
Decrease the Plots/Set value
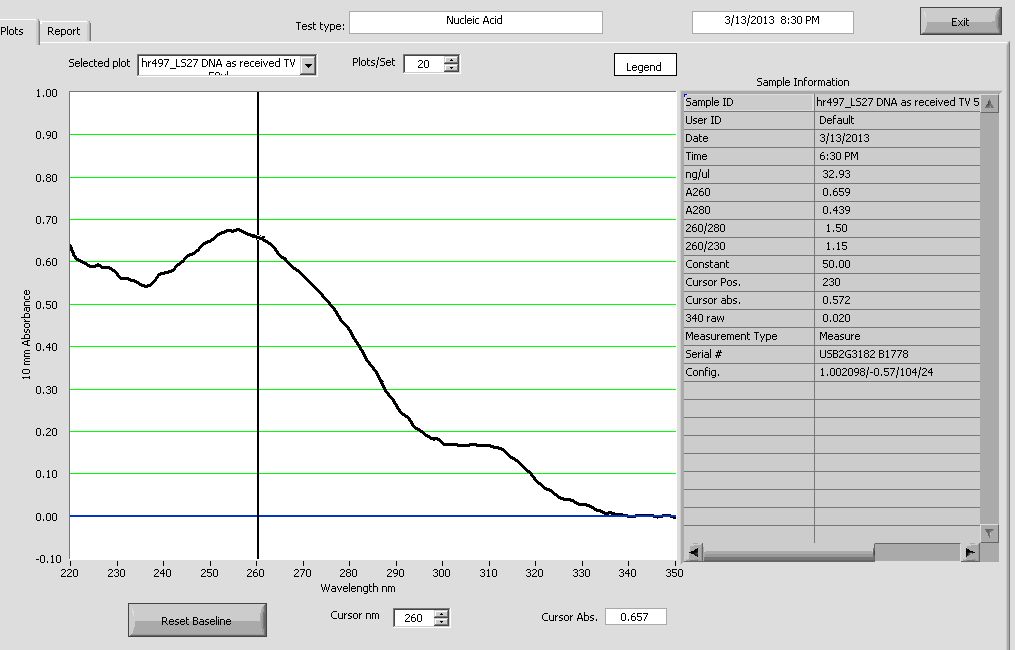click(x=451, y=68)
